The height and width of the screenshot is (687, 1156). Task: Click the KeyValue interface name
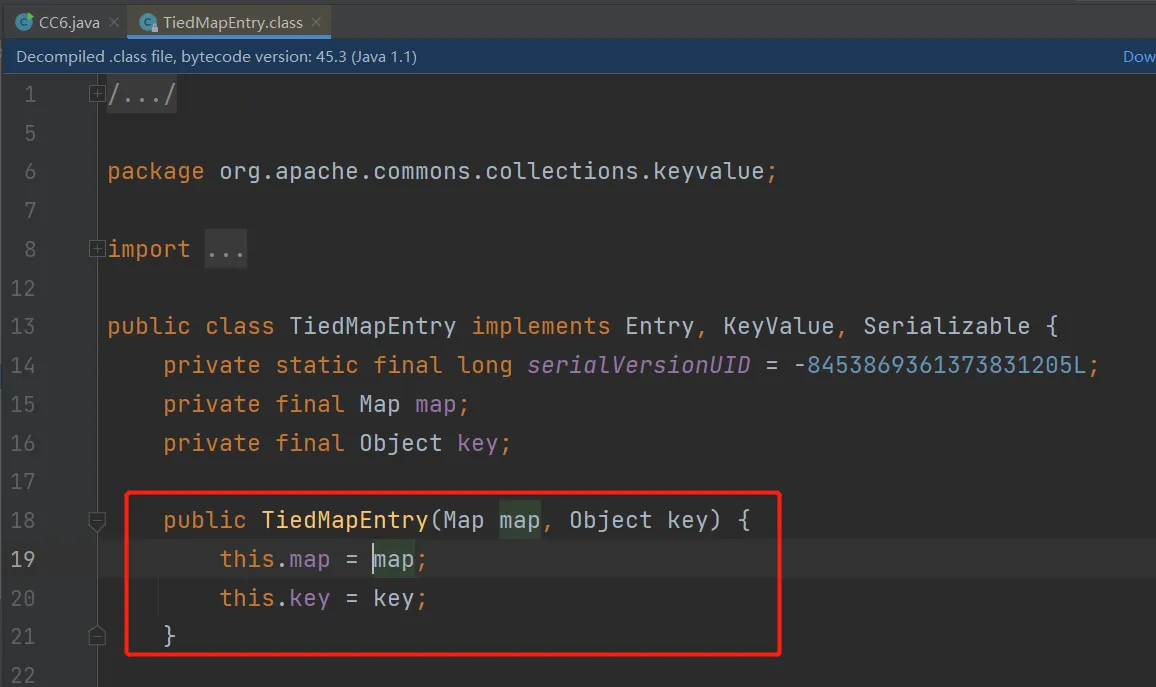(x=778, y=326)
